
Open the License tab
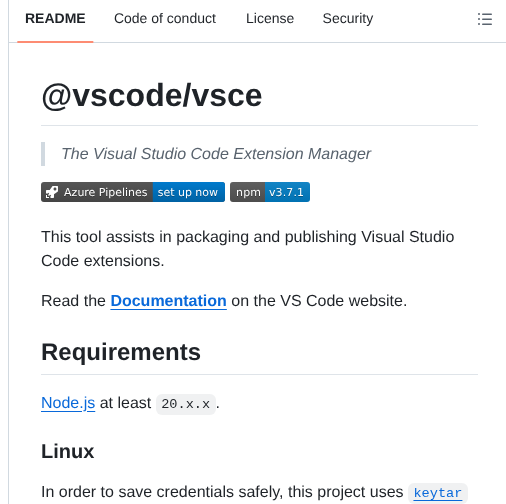(270, 19)
